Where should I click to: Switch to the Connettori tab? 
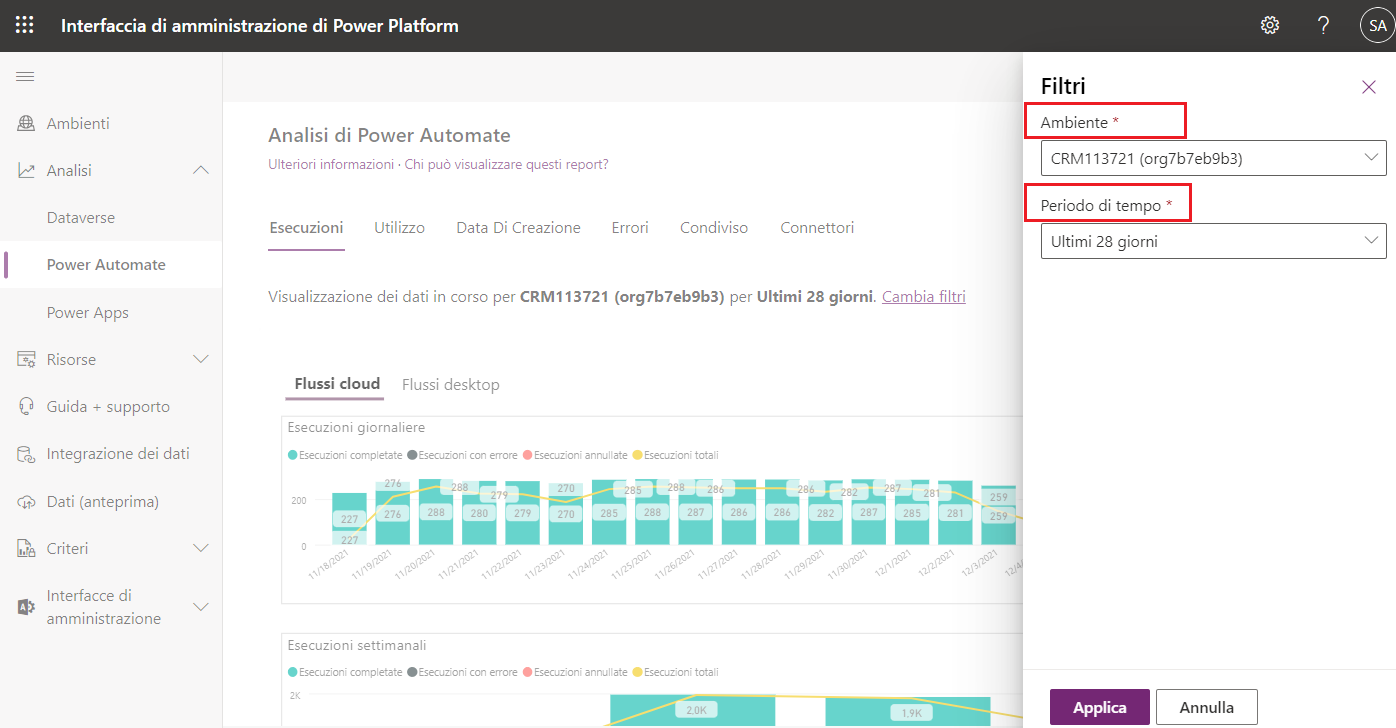[817, 228]
